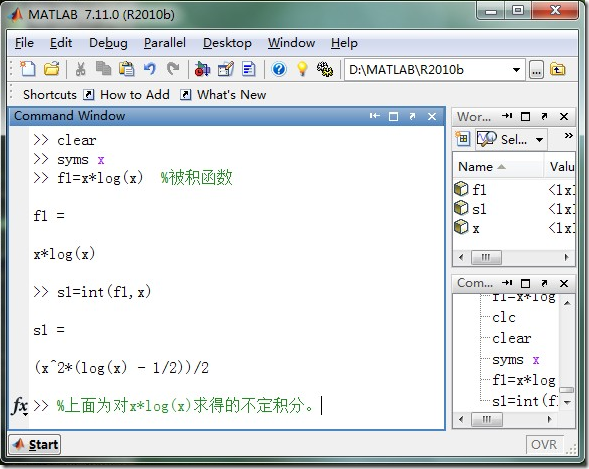Open What's New shortcut
Viewport: 589px width, 469px height.
(224, 95)
